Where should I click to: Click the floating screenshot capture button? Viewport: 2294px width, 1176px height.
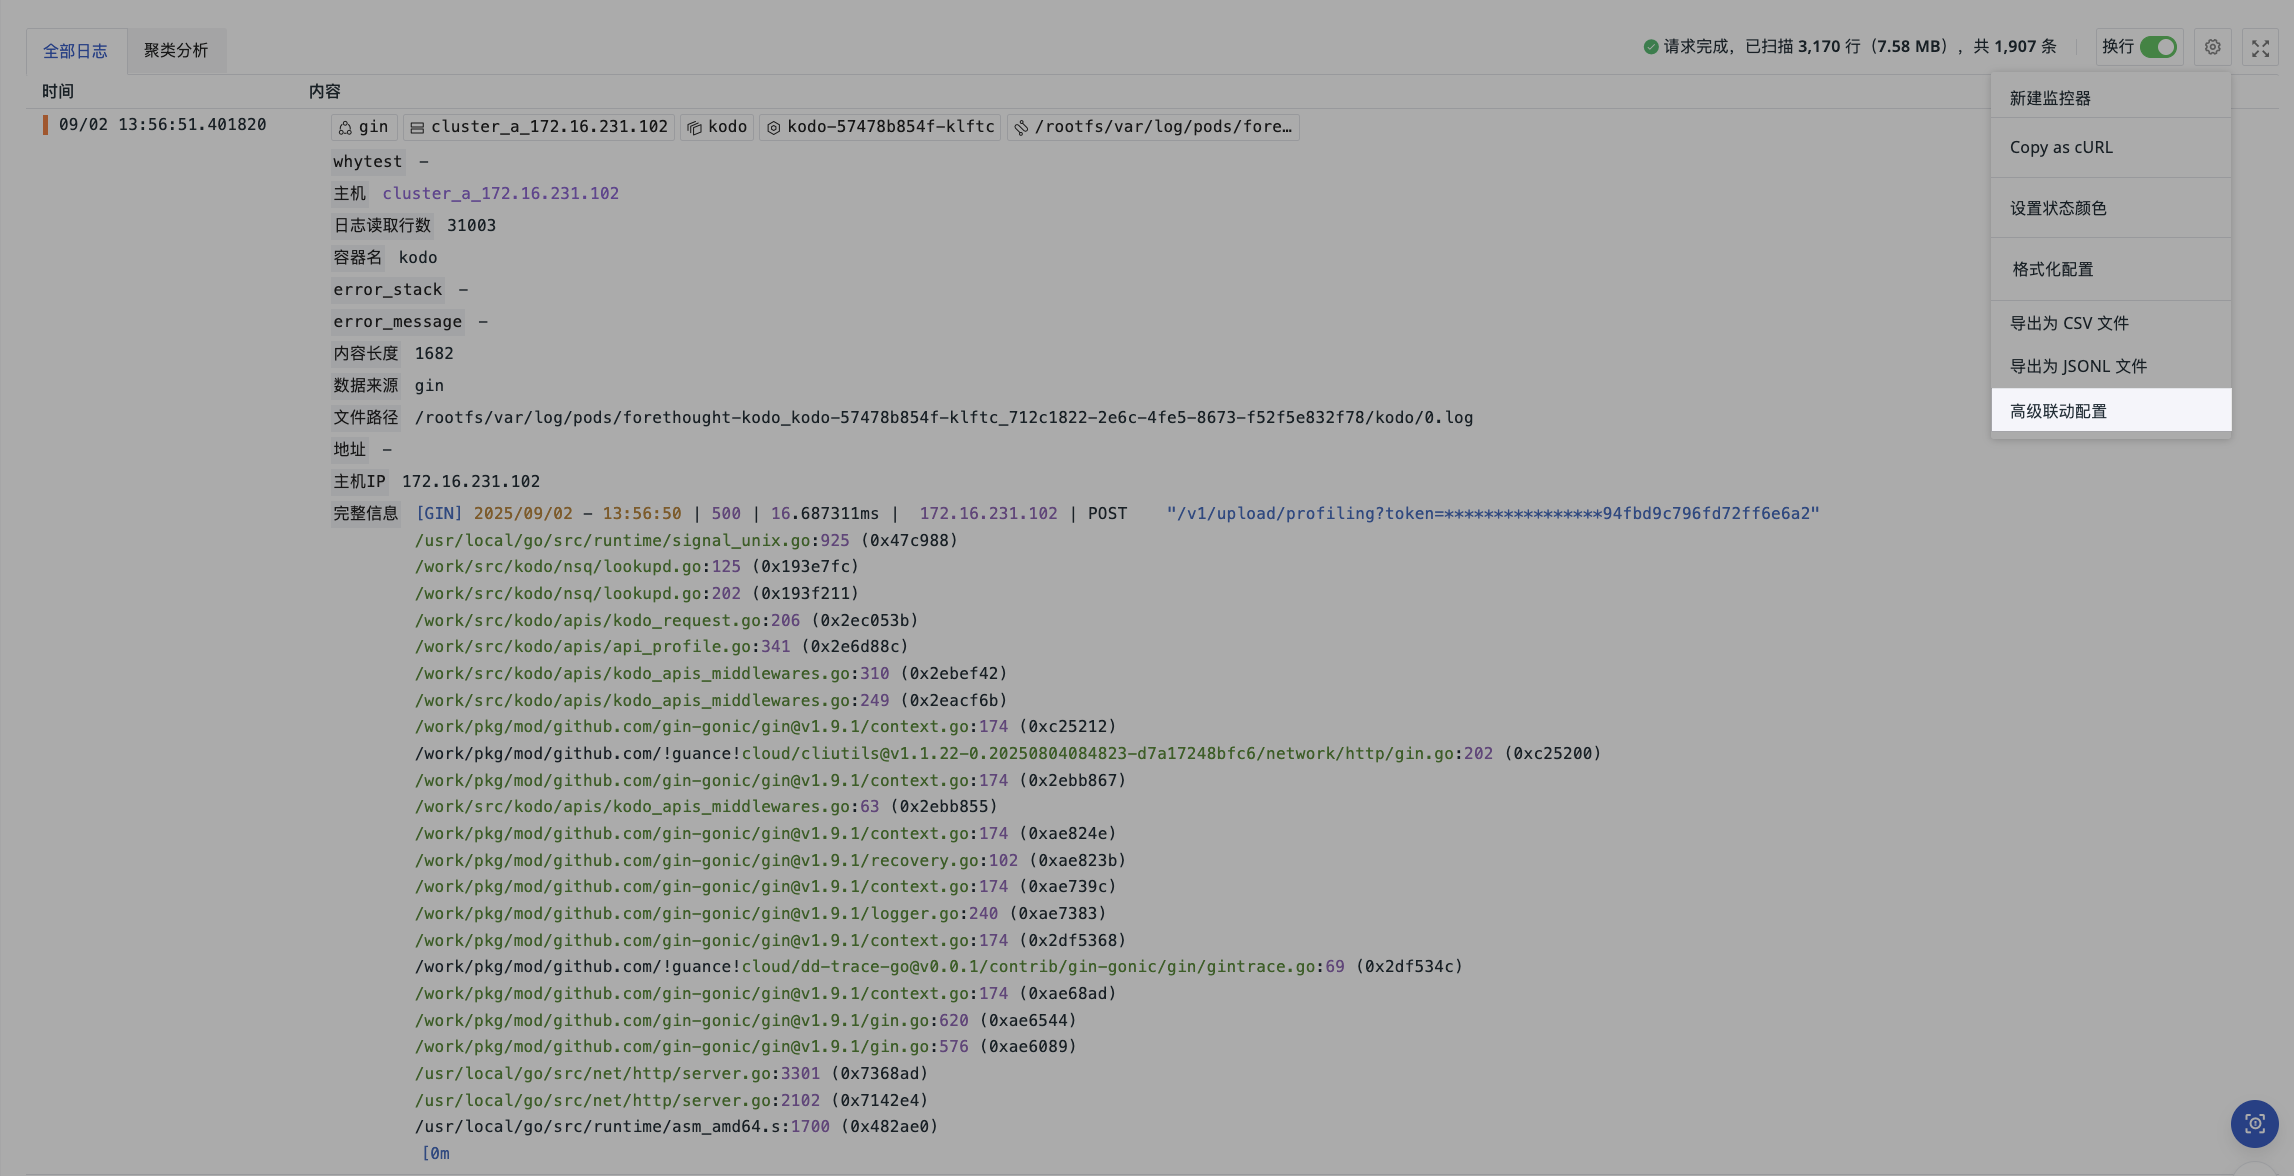point(2254,1123)
